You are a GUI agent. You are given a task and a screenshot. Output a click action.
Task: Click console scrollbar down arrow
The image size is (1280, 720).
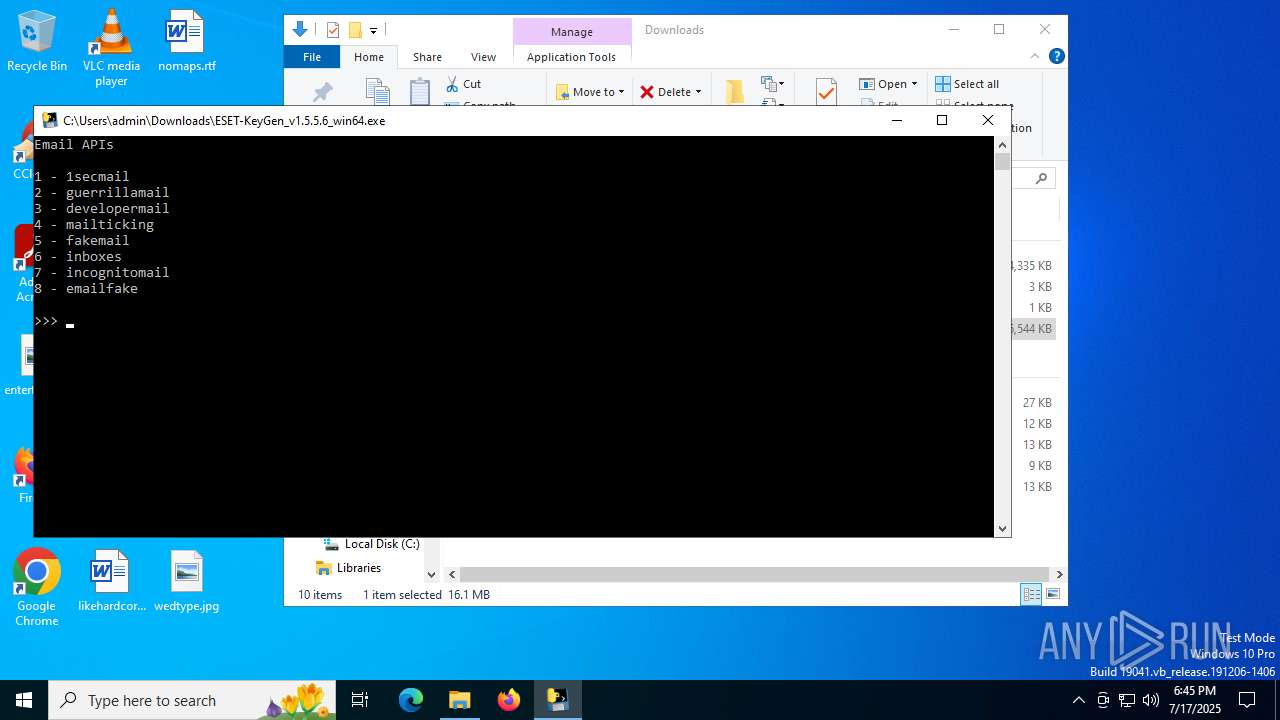tap(1002, 529)
